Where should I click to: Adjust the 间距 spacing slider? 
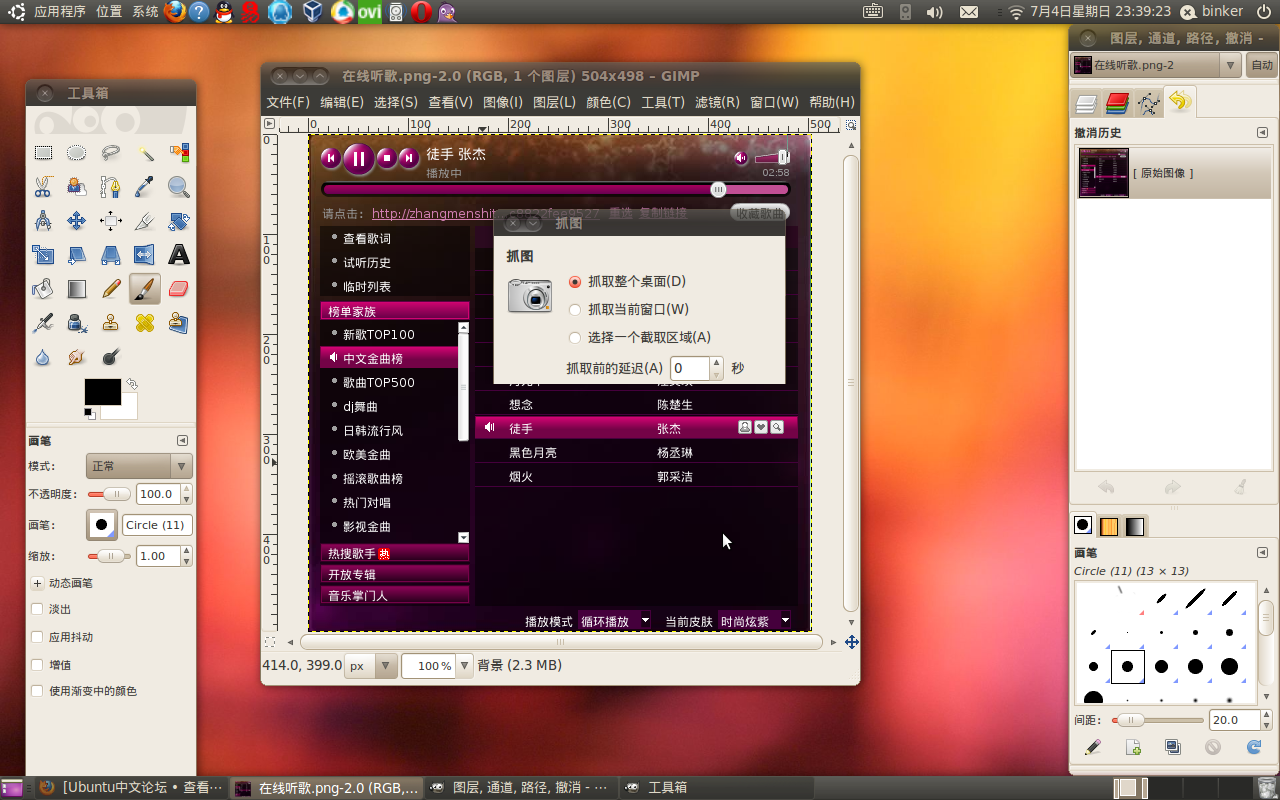tap(1159, 720)
